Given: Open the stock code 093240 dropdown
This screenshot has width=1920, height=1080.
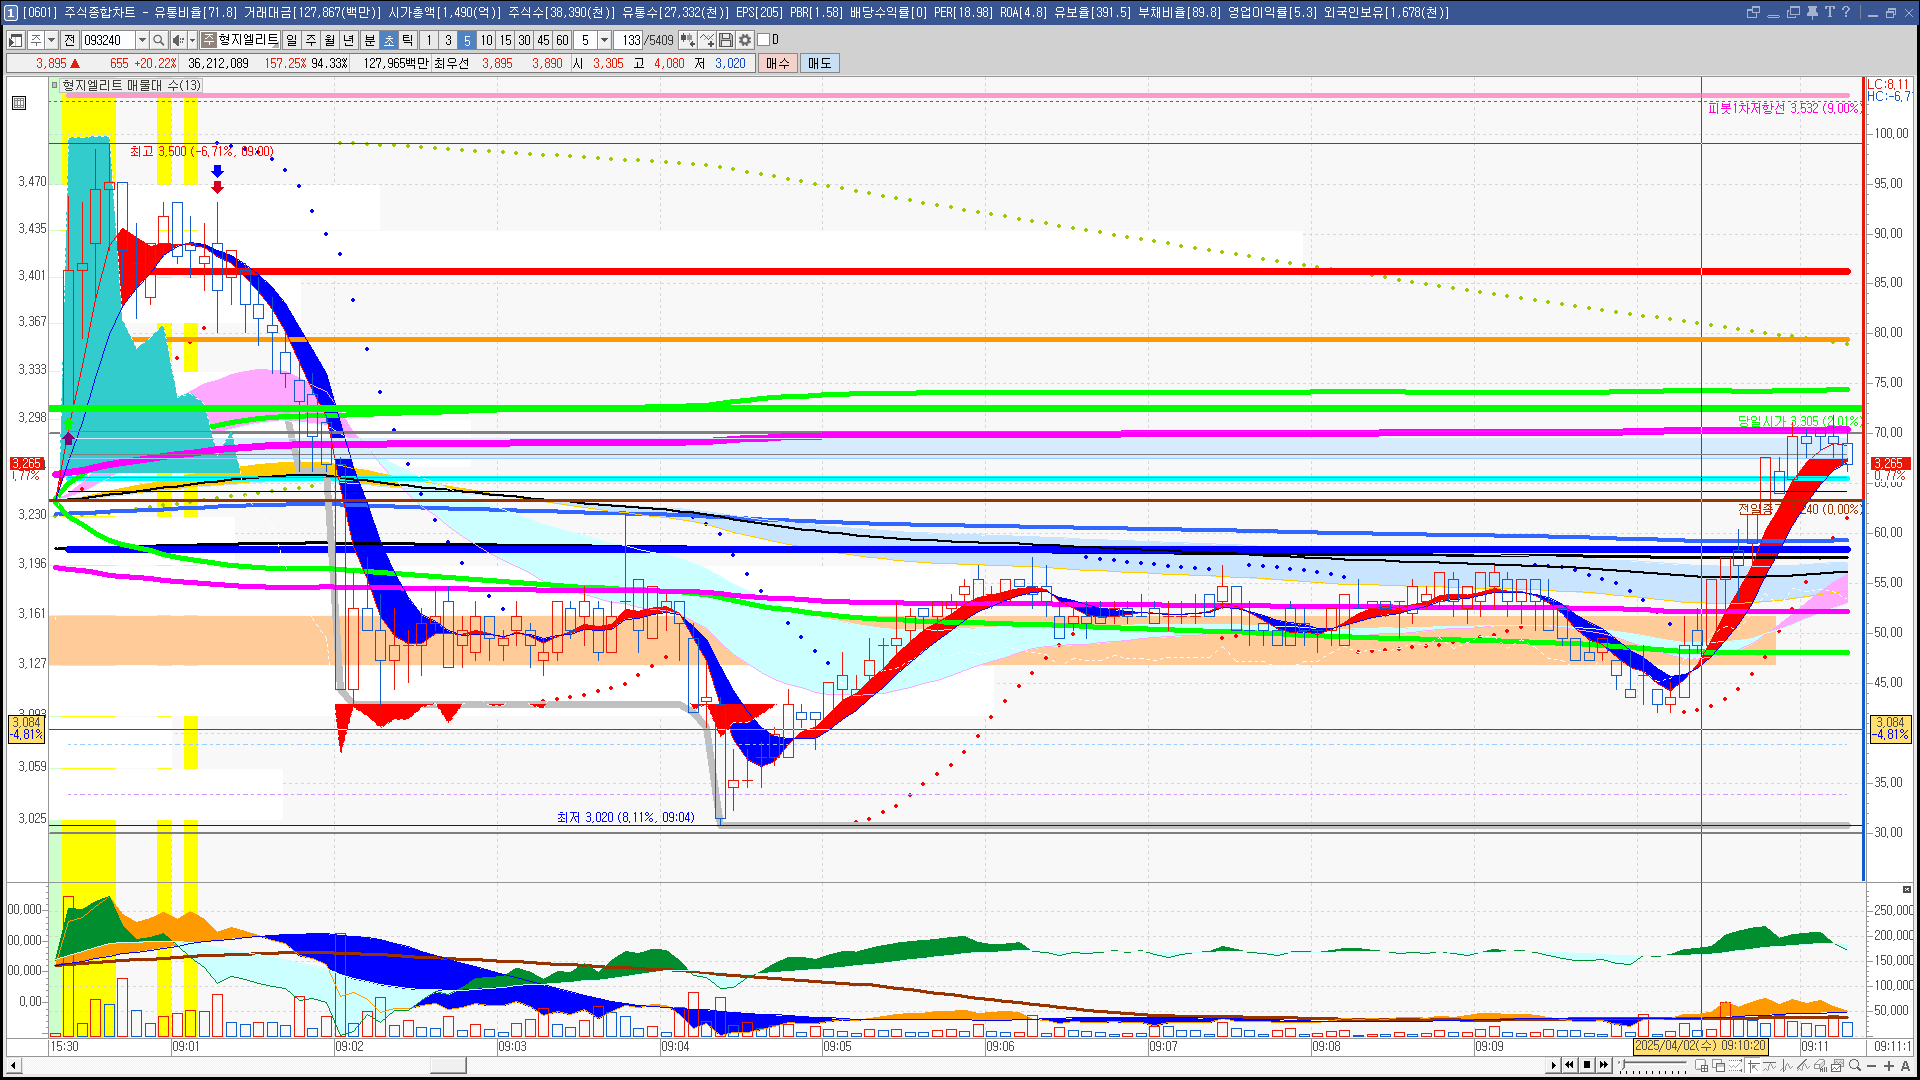Looking at the screenshot, I should [142, 40].
